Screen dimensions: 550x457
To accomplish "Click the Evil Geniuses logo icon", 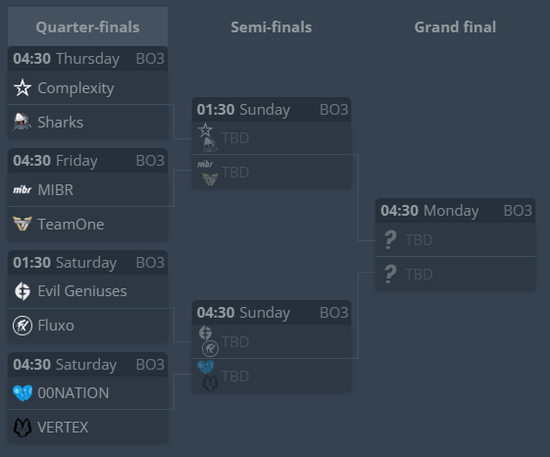I will click(x=22, y=291).
